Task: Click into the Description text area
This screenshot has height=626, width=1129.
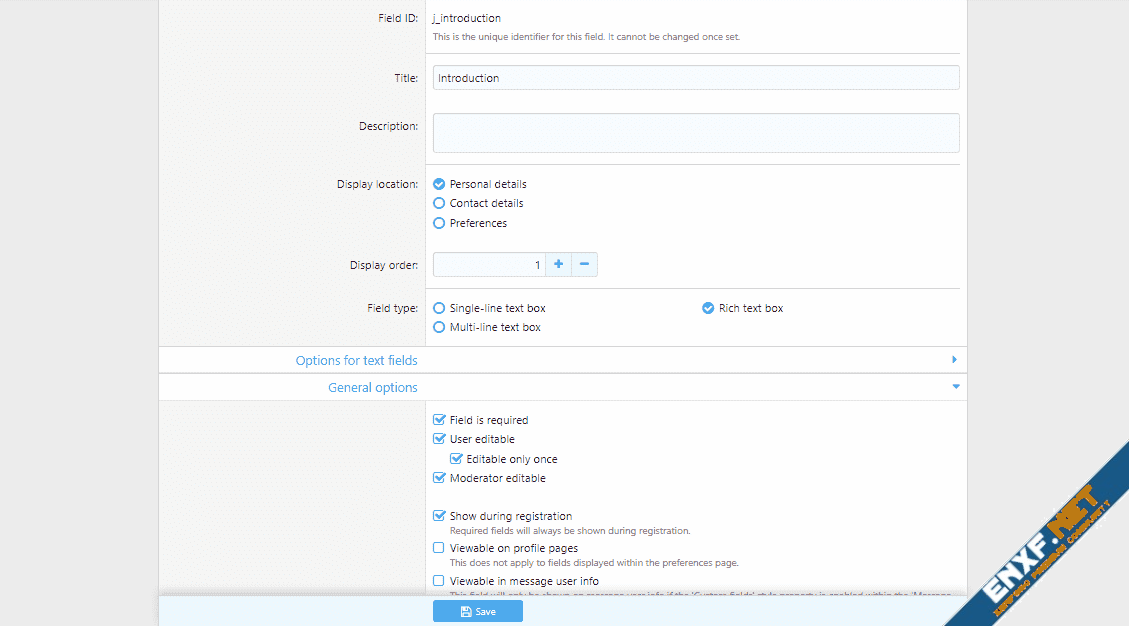Action: coord(695,133)
